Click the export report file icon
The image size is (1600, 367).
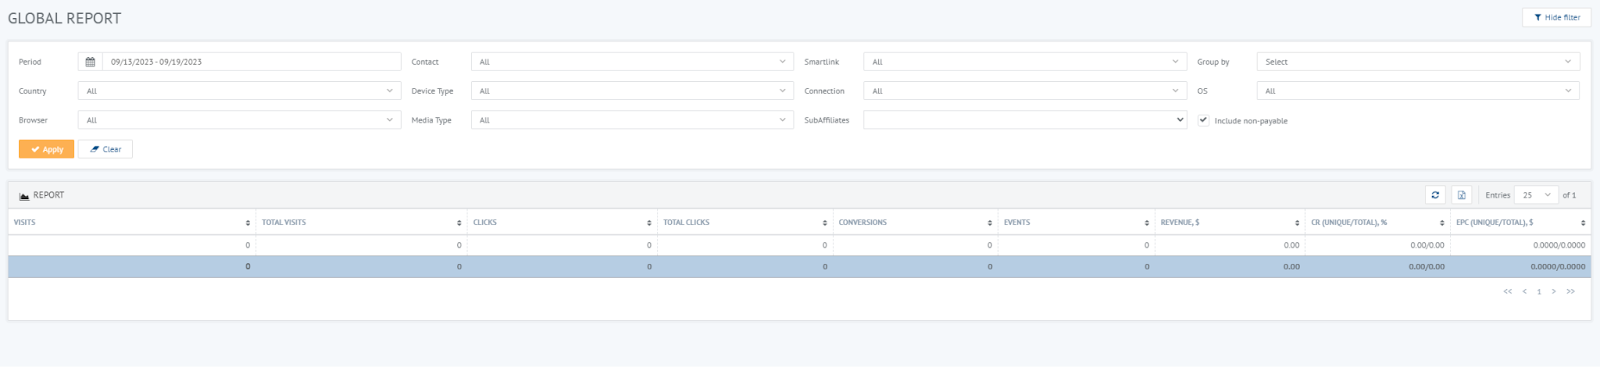[x=1461, y=195]
